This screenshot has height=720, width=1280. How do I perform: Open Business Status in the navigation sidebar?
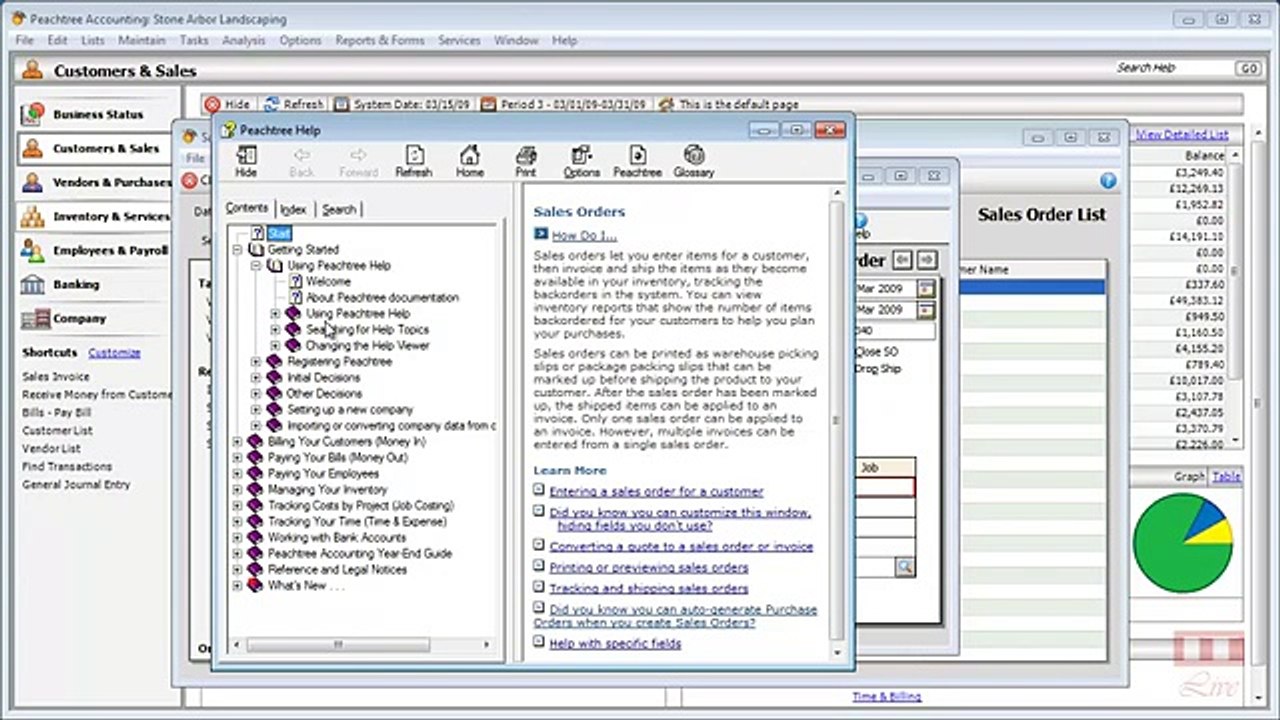(x=98, y=114)
